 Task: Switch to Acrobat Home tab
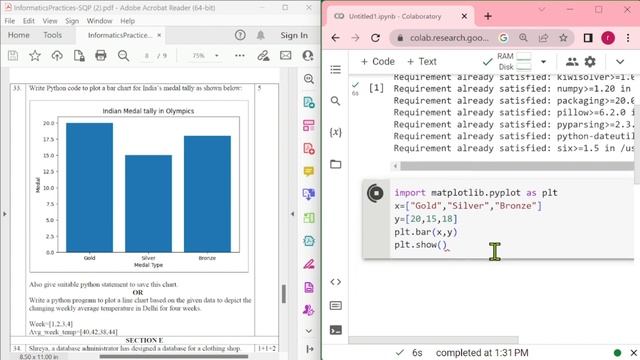point(19,36)
